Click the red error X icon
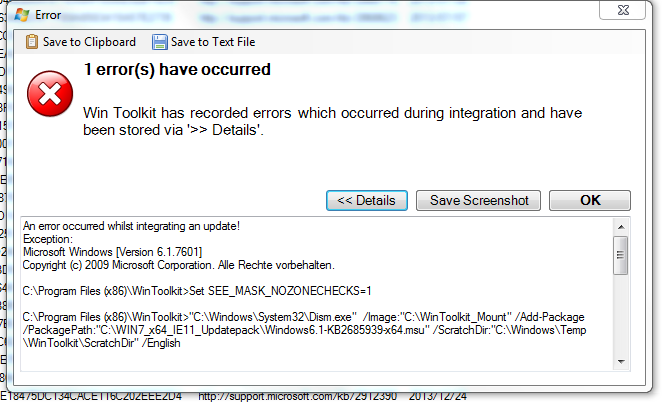The width and height of the screenshot is (670, 407). [x=50, y=94]
